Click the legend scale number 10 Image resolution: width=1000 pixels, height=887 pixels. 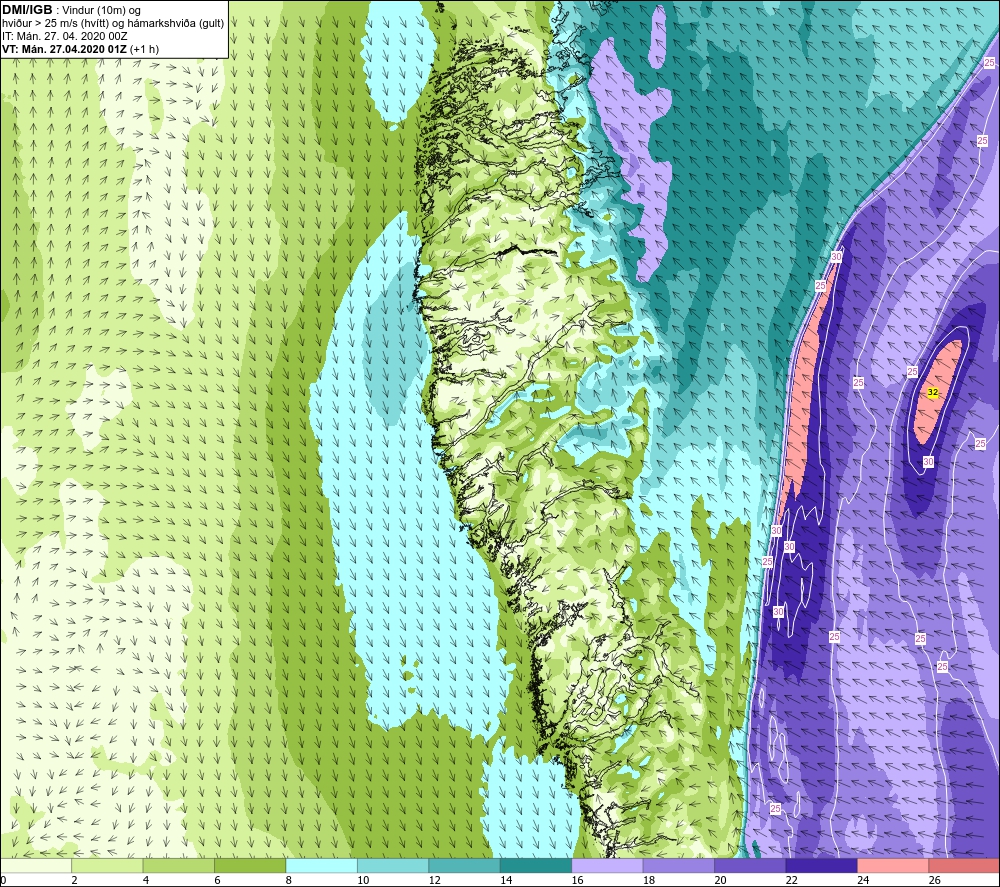coord(363,880)
